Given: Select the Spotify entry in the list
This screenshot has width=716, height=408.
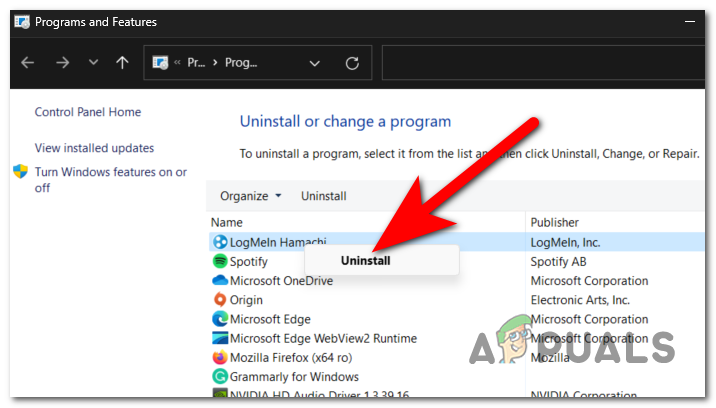Looking at the screenshot, I should (248, 262).
